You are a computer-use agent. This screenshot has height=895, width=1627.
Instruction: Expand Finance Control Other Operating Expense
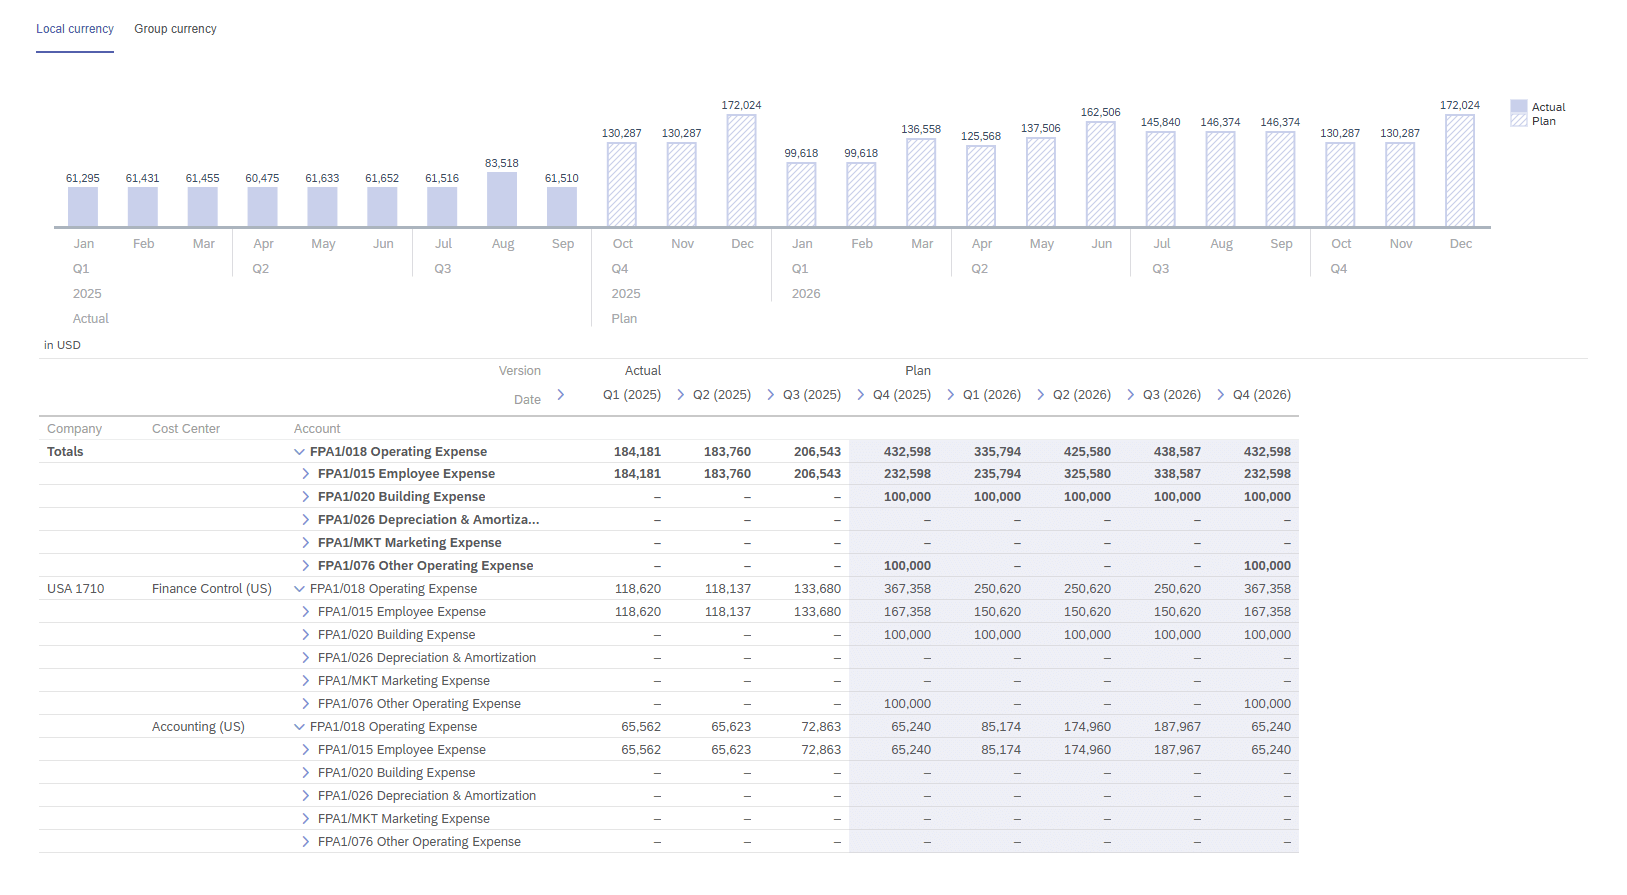(x=306, y=704)
